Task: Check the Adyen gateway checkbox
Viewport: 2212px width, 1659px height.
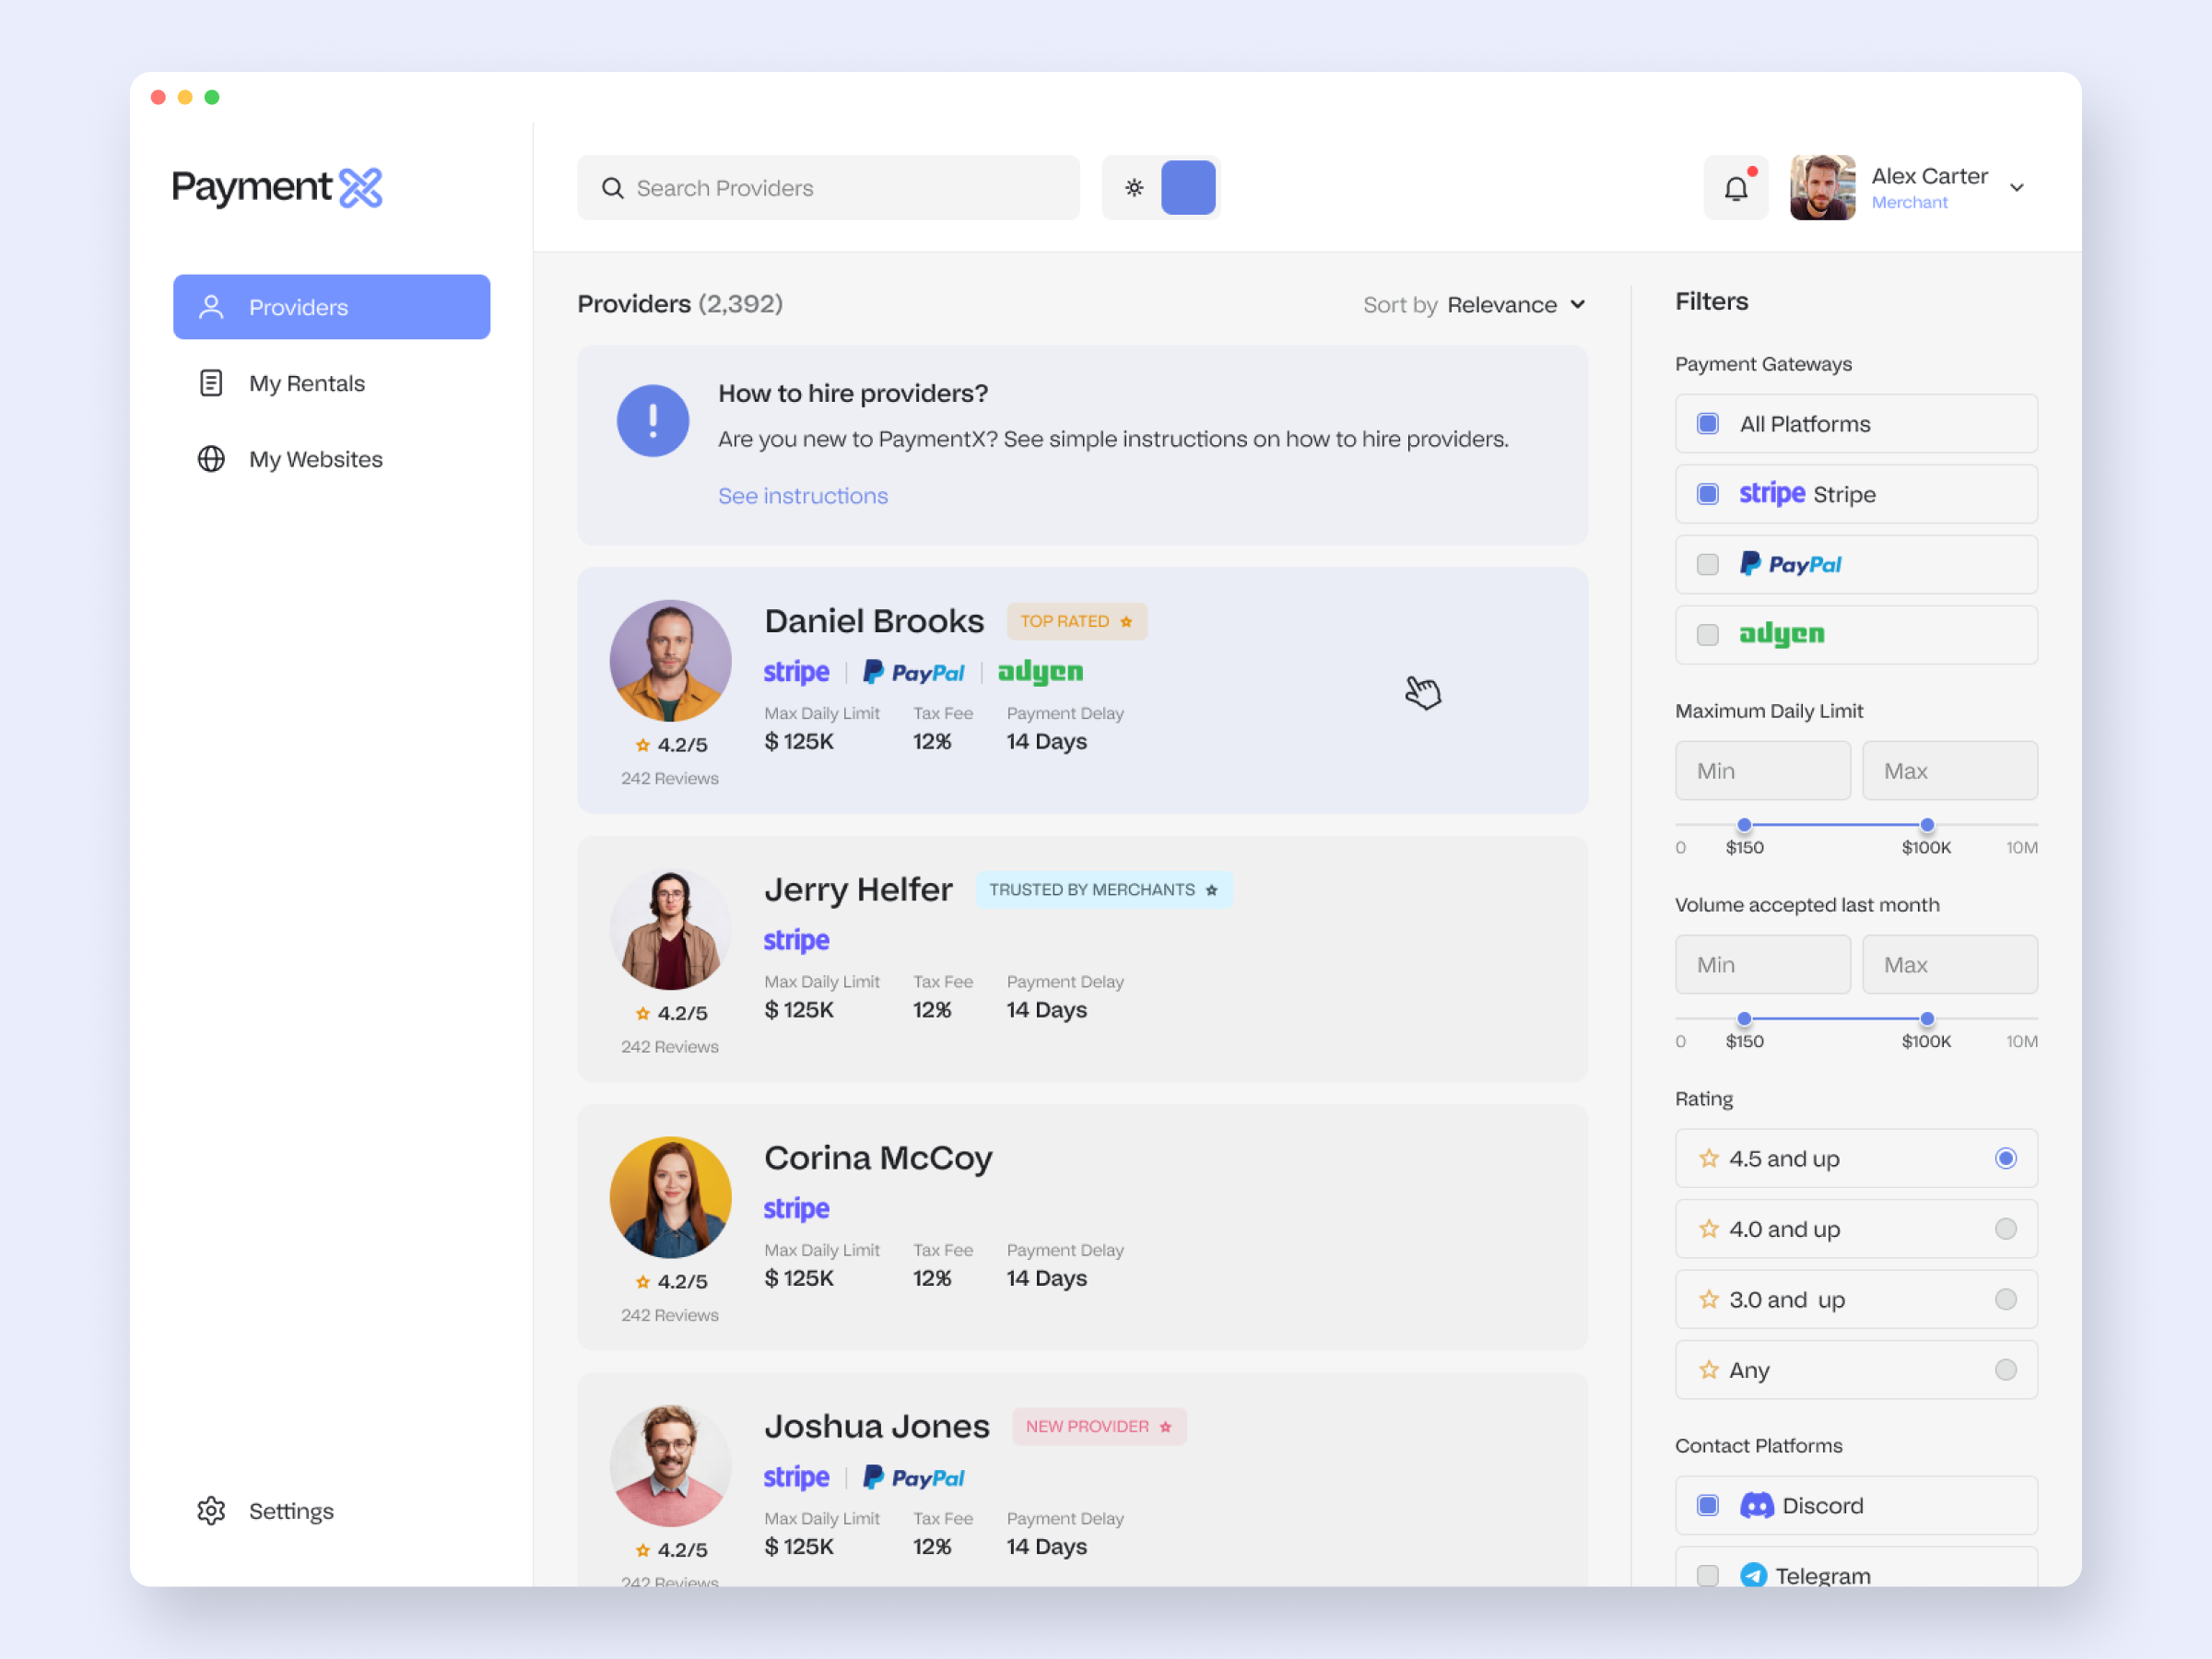Action: click(x=1708, y=635)
